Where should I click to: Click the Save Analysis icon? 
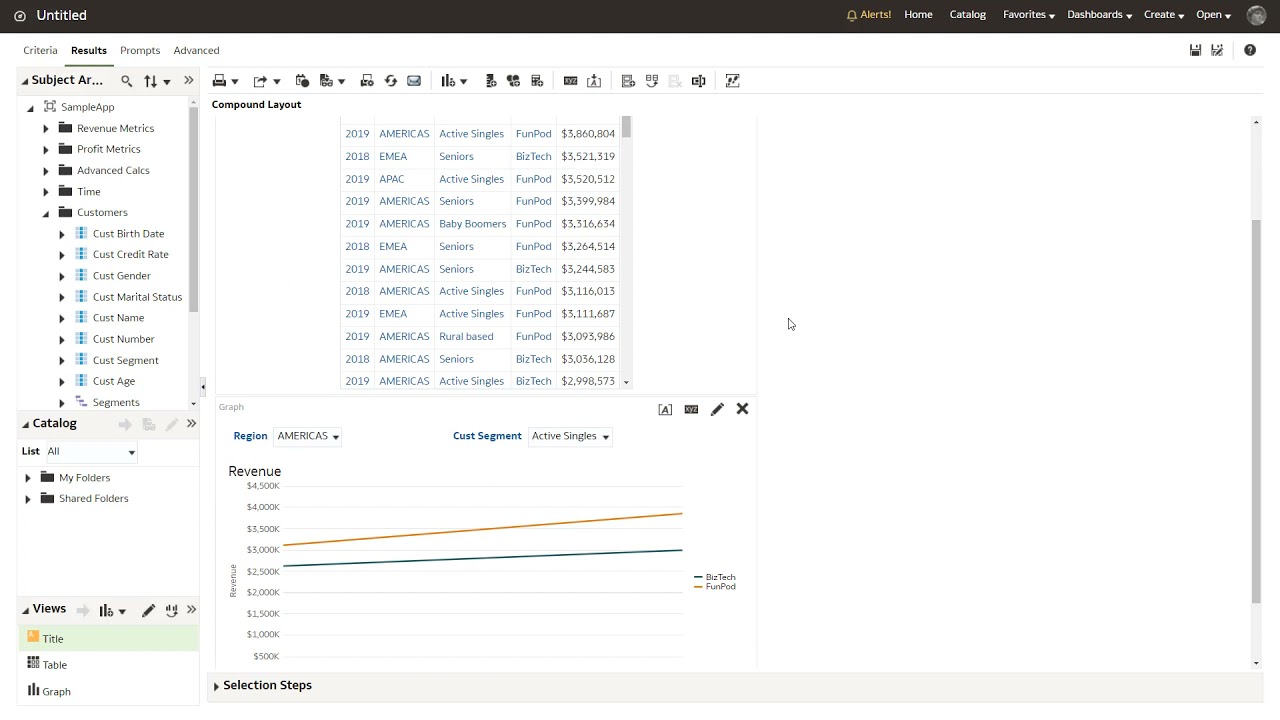pyautogui.click(x=1195, y=50)
